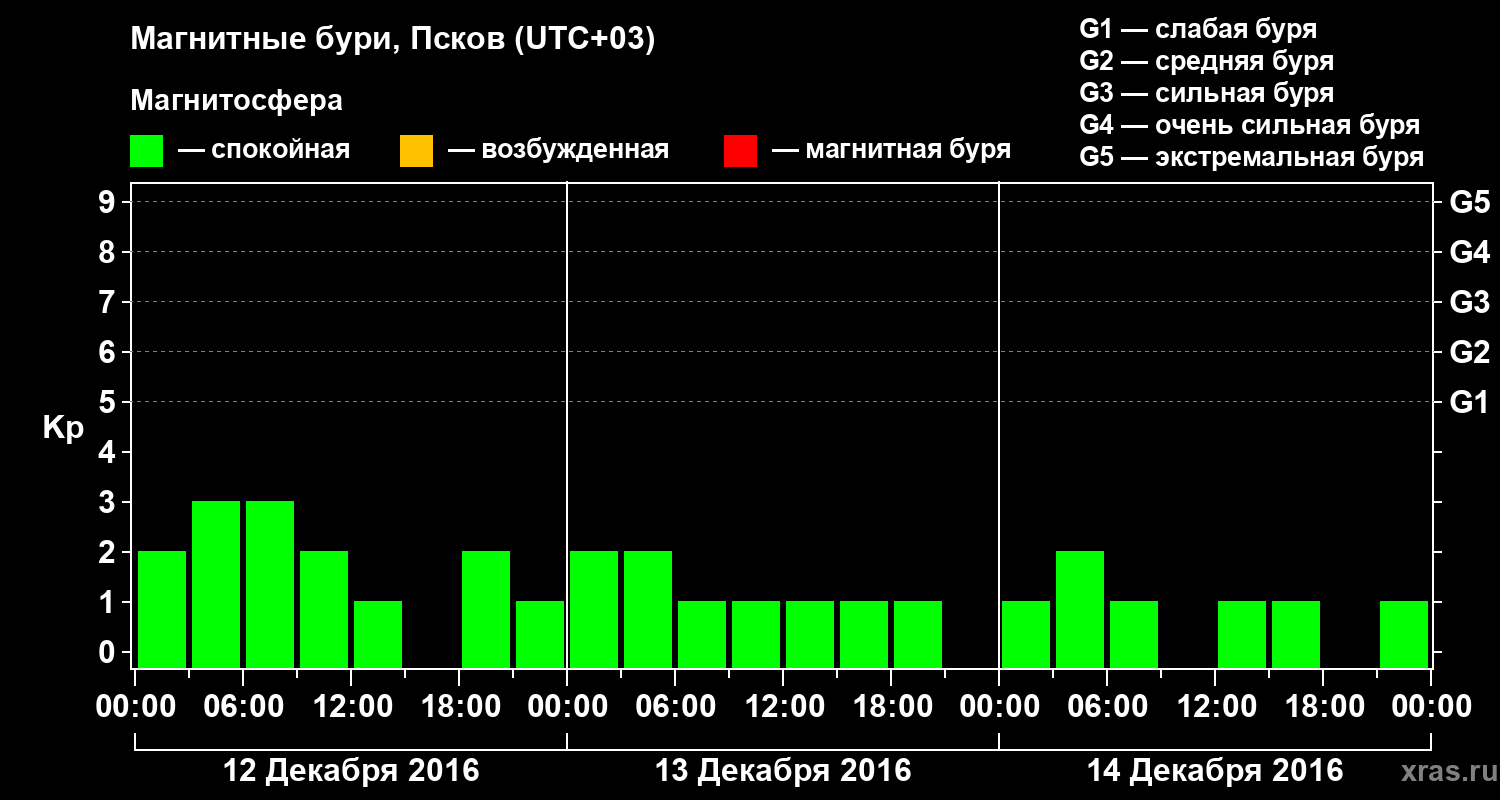
Task: Click 14 December's 12:00–15:00 bar (Kp 1)
Action: [1242, 634]
